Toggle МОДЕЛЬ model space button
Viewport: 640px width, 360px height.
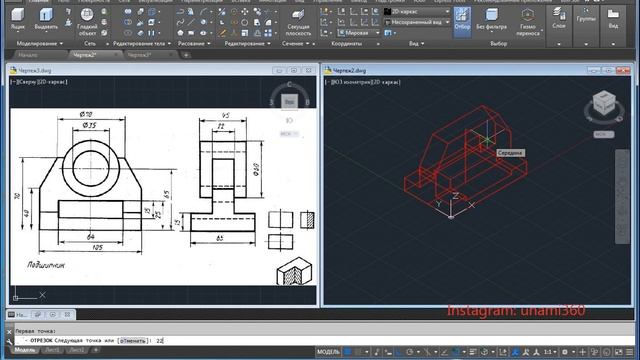[x=328, y=352]
